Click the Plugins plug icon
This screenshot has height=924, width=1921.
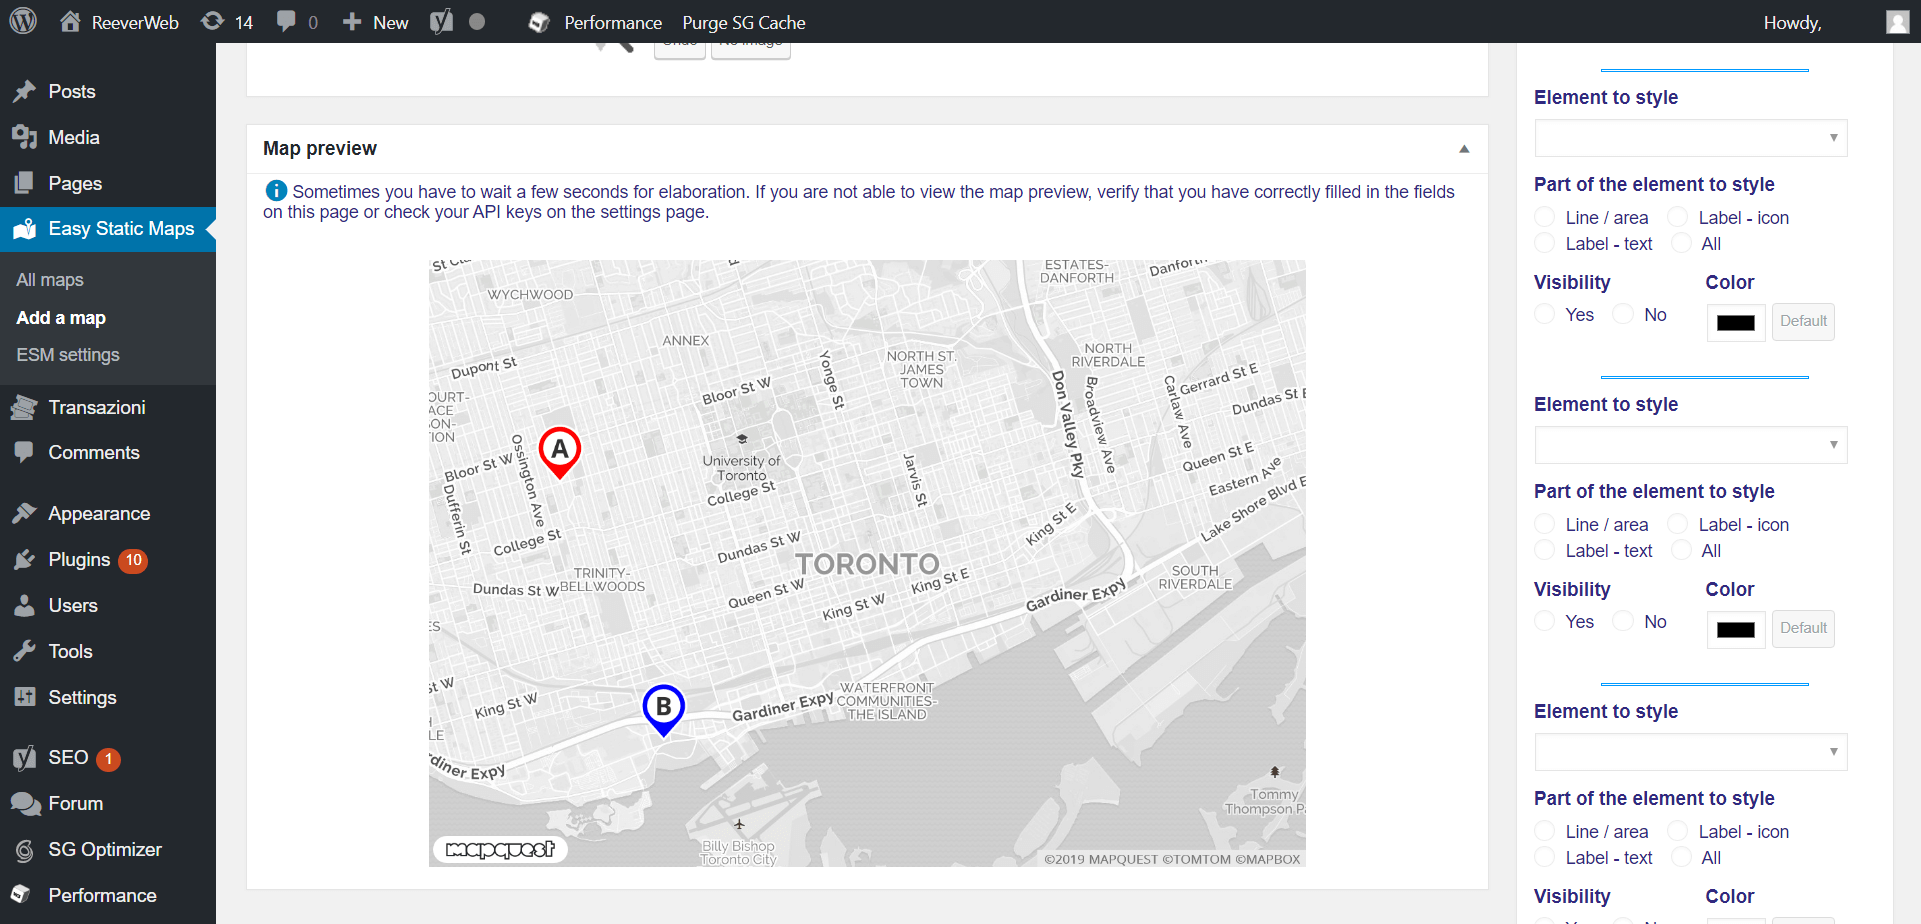click(25, 559)
